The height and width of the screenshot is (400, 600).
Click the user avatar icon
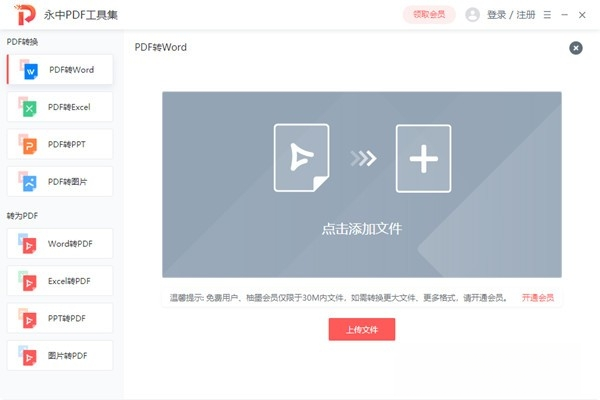point(473,15)
